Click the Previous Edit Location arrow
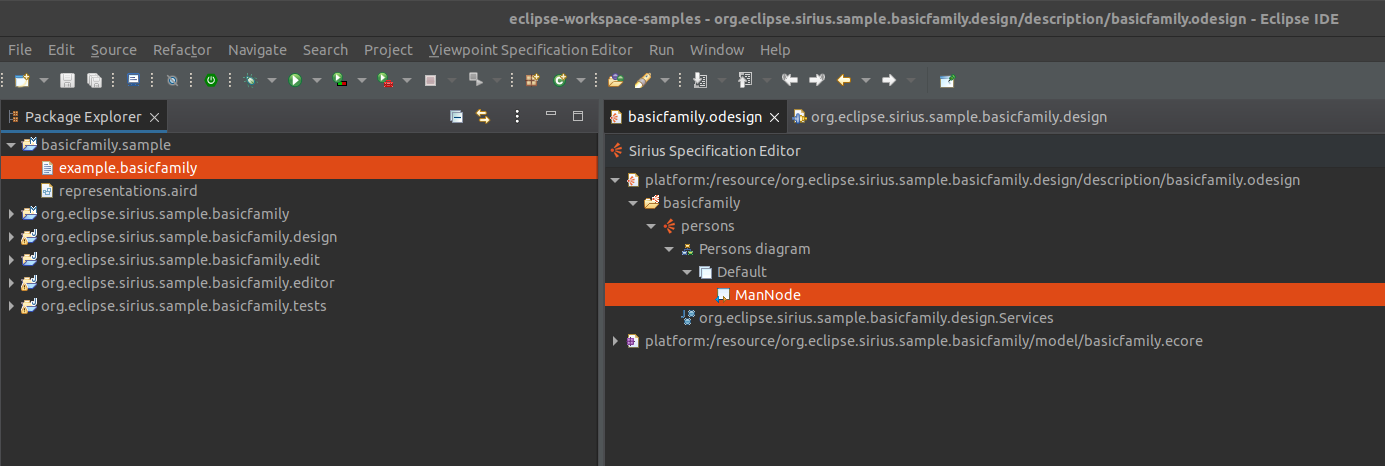 (x=790, y=80)
